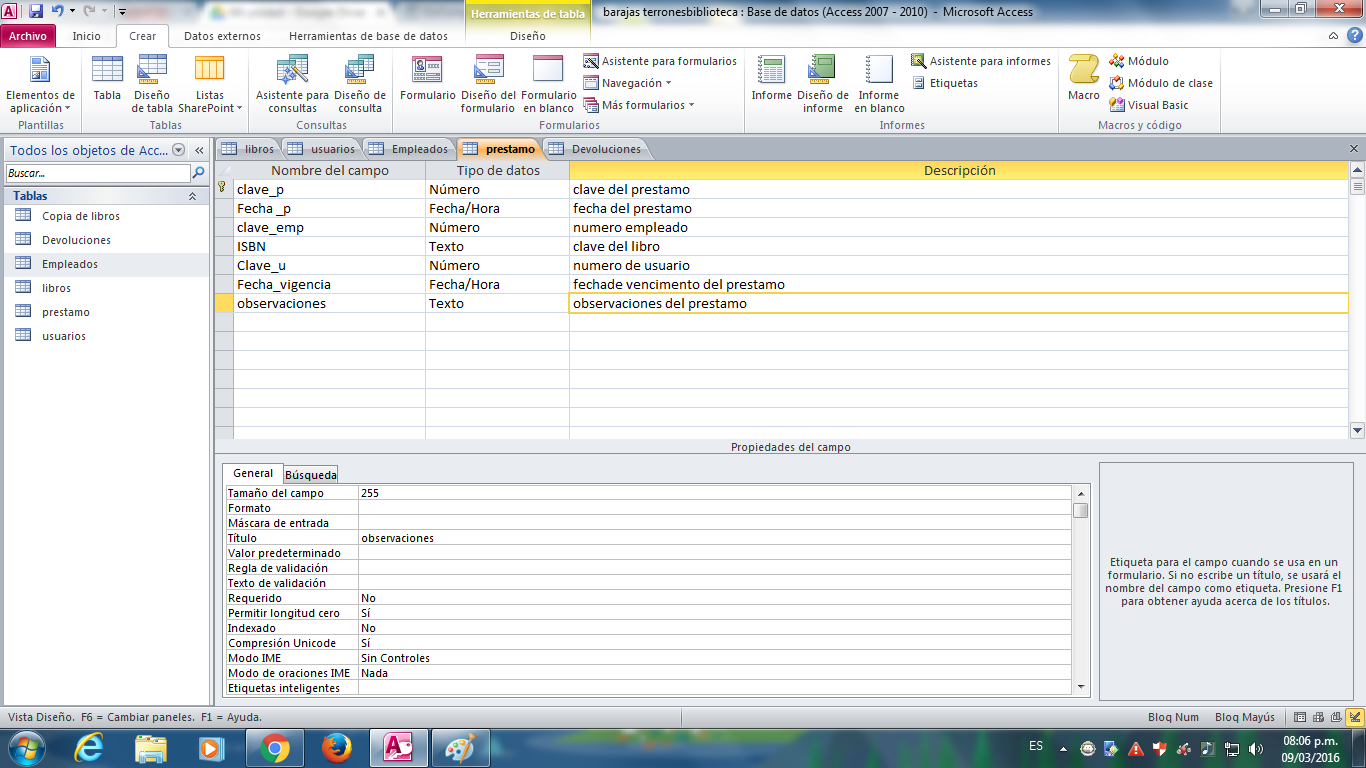Launch Firefox from the taskbar
The width and height of the screenshot is (1366, 768).
[x=337, y=747]
